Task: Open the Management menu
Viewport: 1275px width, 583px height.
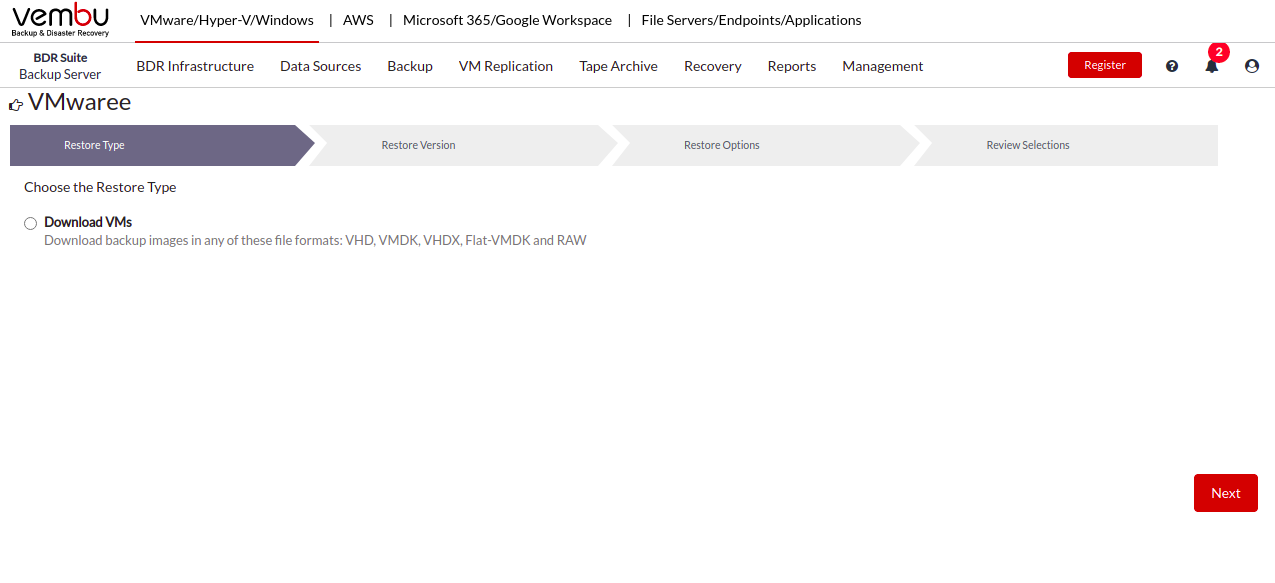Action: 883,66
